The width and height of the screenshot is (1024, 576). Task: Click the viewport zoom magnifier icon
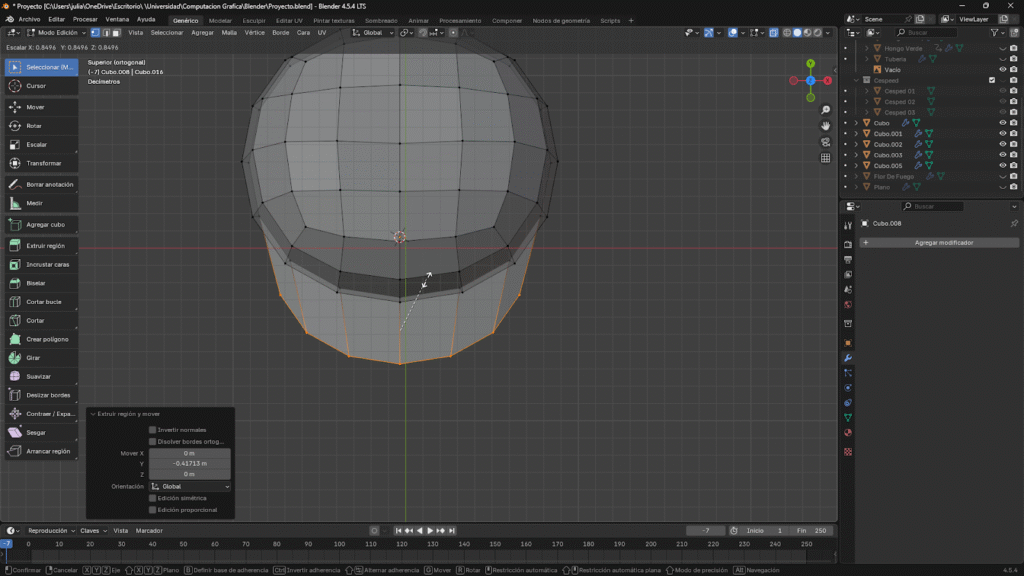[x=825, y=110]
